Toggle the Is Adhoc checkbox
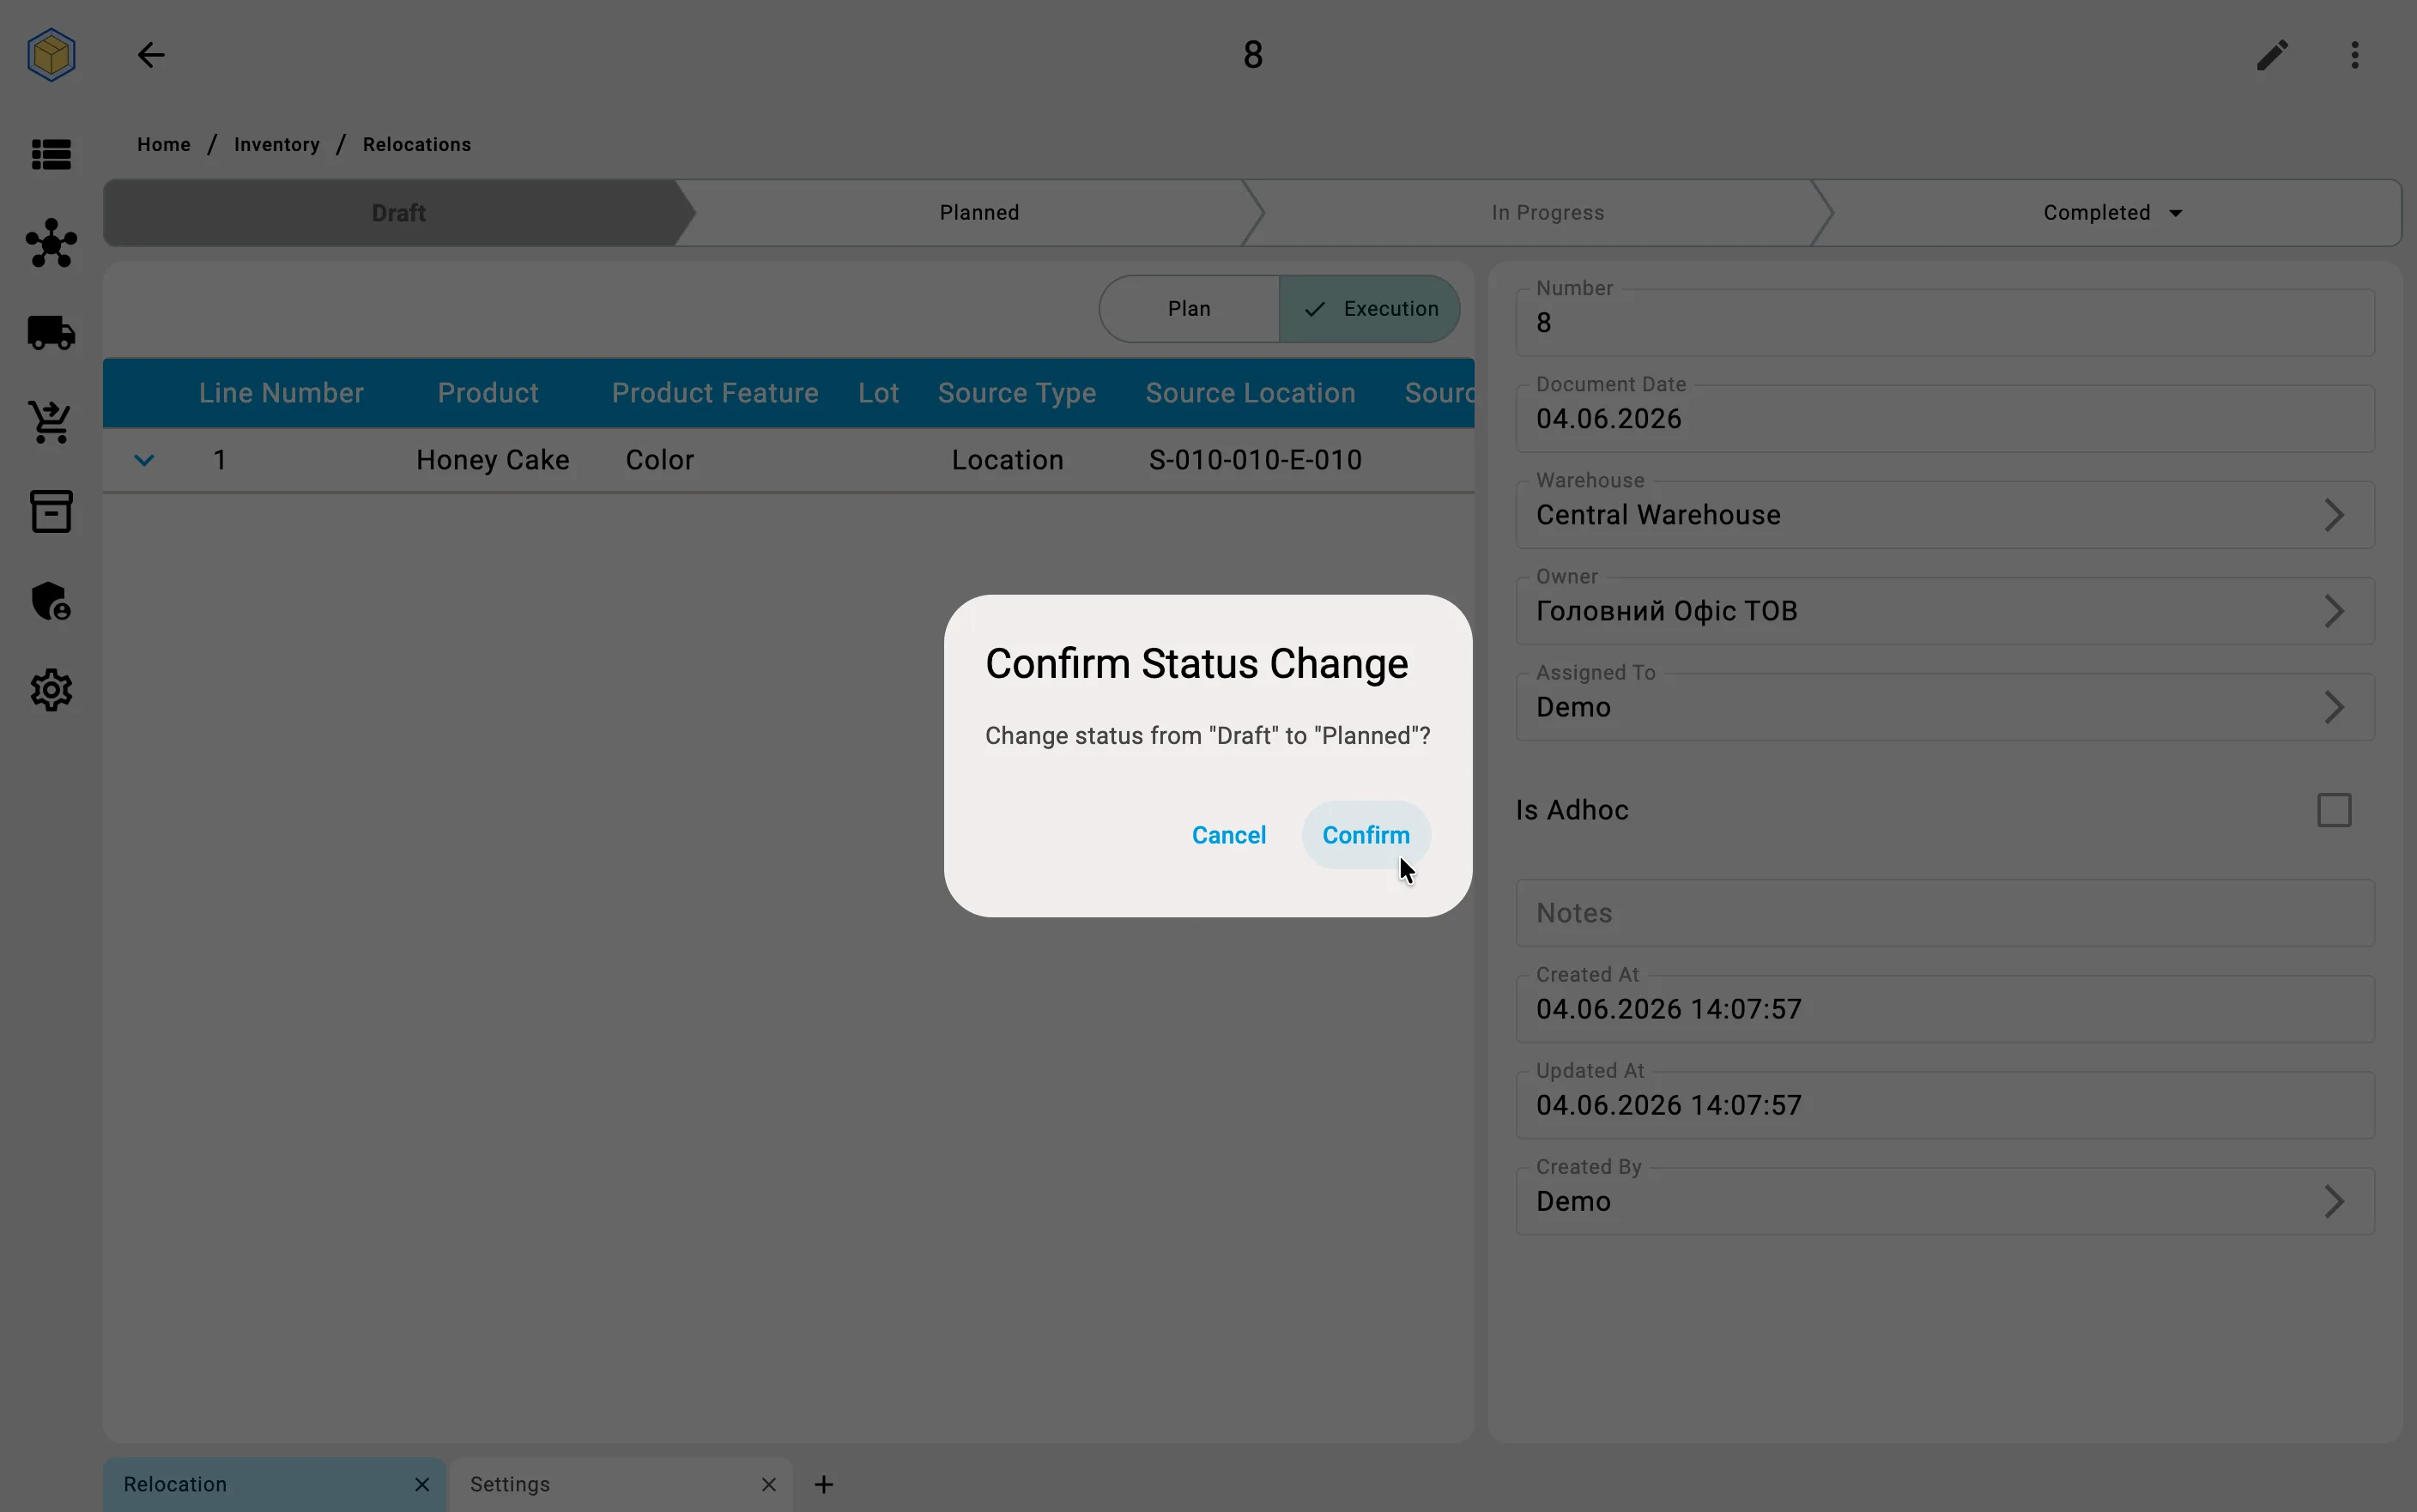Screen dimensions: 2417x1512 [x=2334, y=810]
